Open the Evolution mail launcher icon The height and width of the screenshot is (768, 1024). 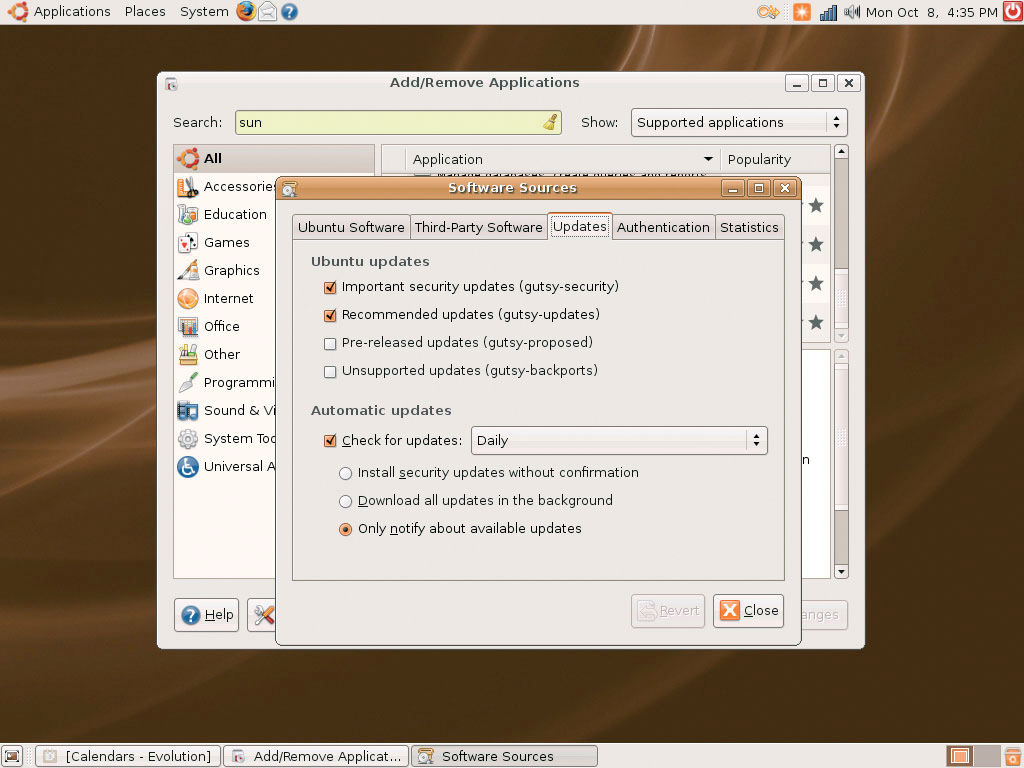[x=267, y=12]
